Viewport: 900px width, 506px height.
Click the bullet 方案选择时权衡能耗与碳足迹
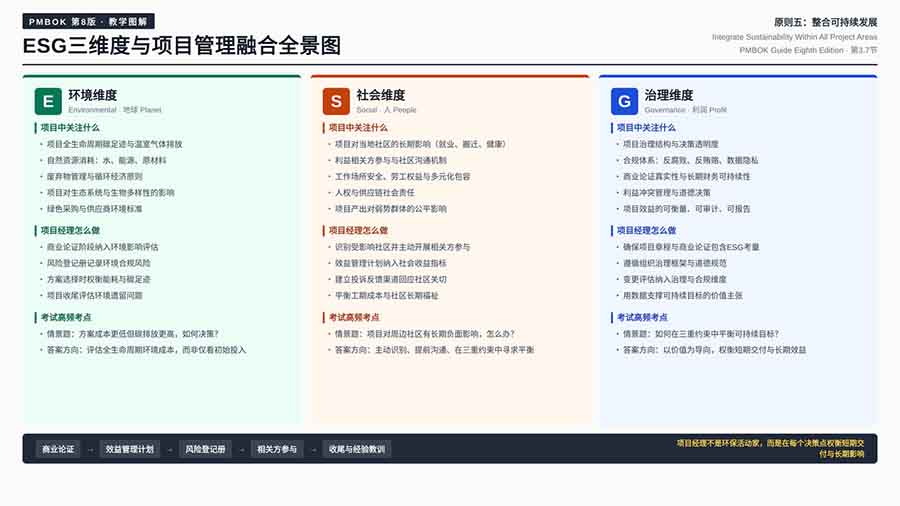(x=99, y=279)
